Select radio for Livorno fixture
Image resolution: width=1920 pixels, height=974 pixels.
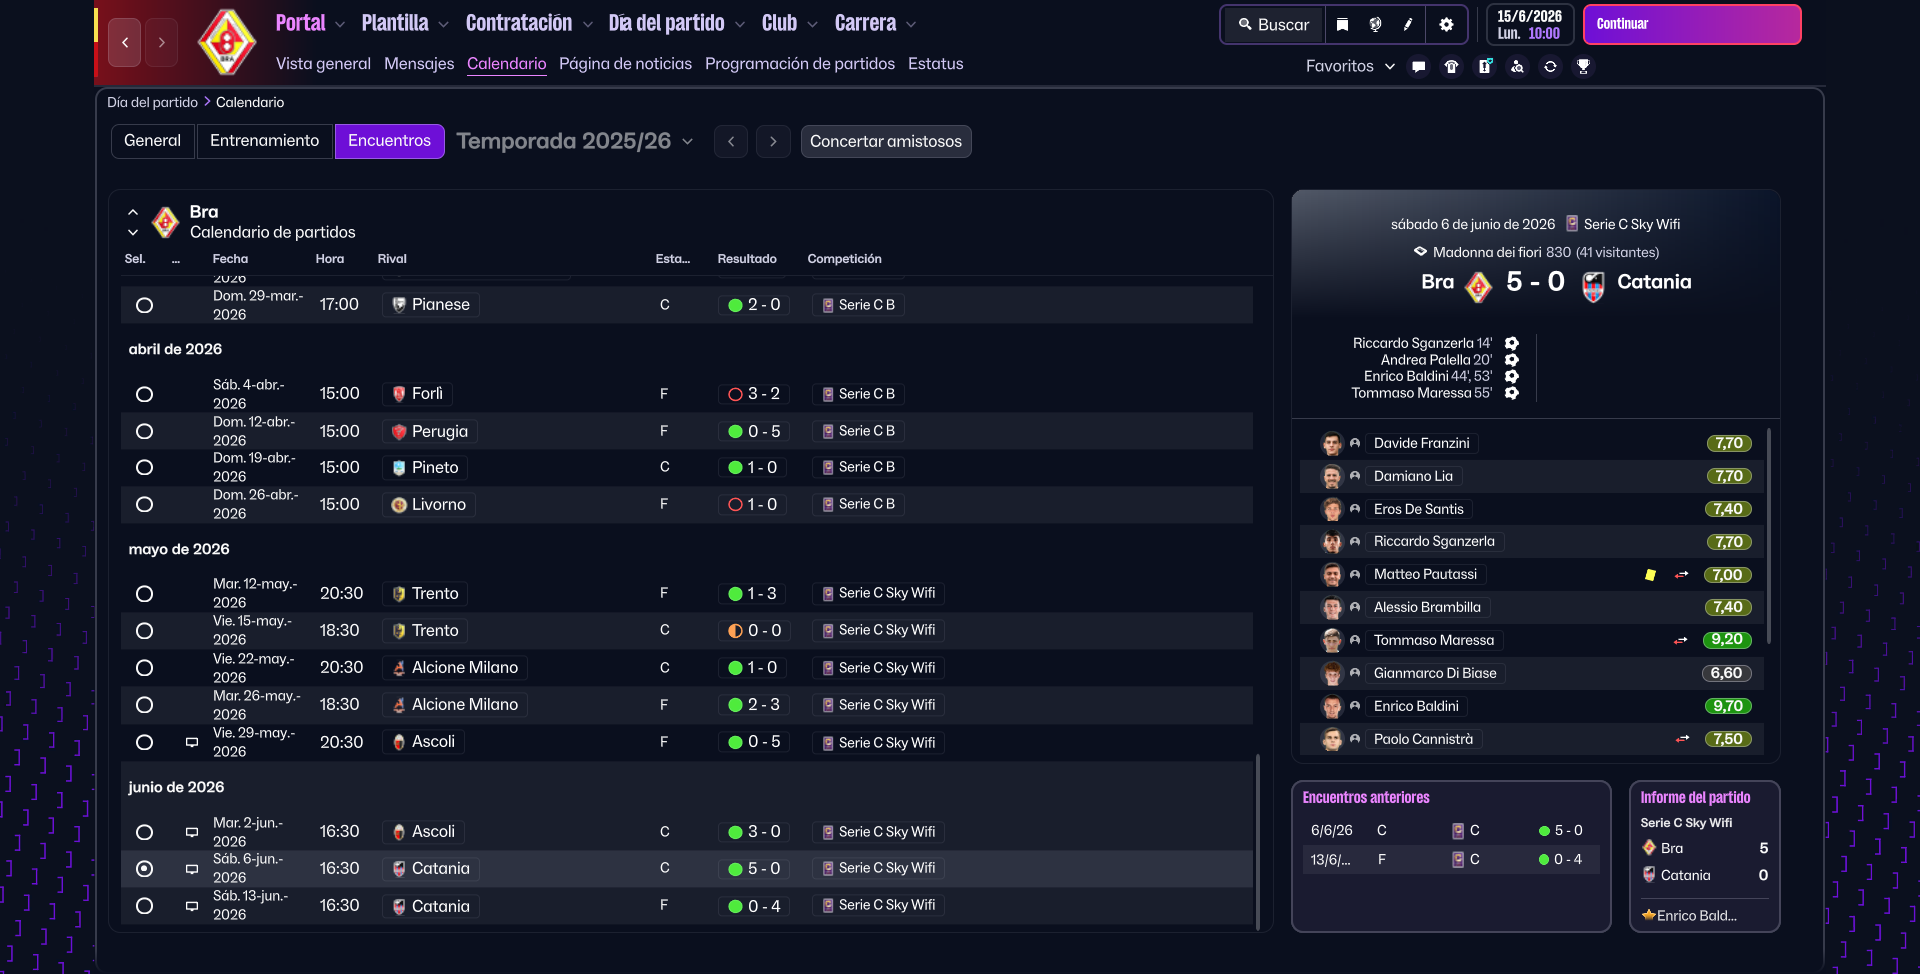coord(145,505)
